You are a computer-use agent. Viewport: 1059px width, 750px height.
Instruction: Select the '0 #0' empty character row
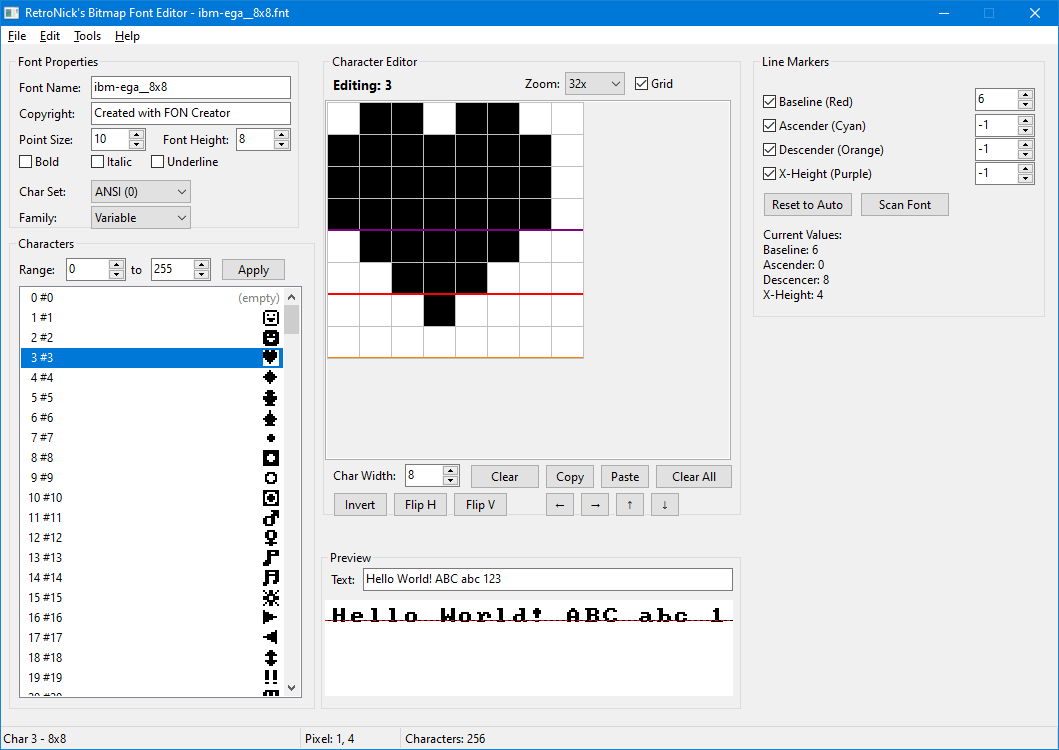click(x=152, y=298)
